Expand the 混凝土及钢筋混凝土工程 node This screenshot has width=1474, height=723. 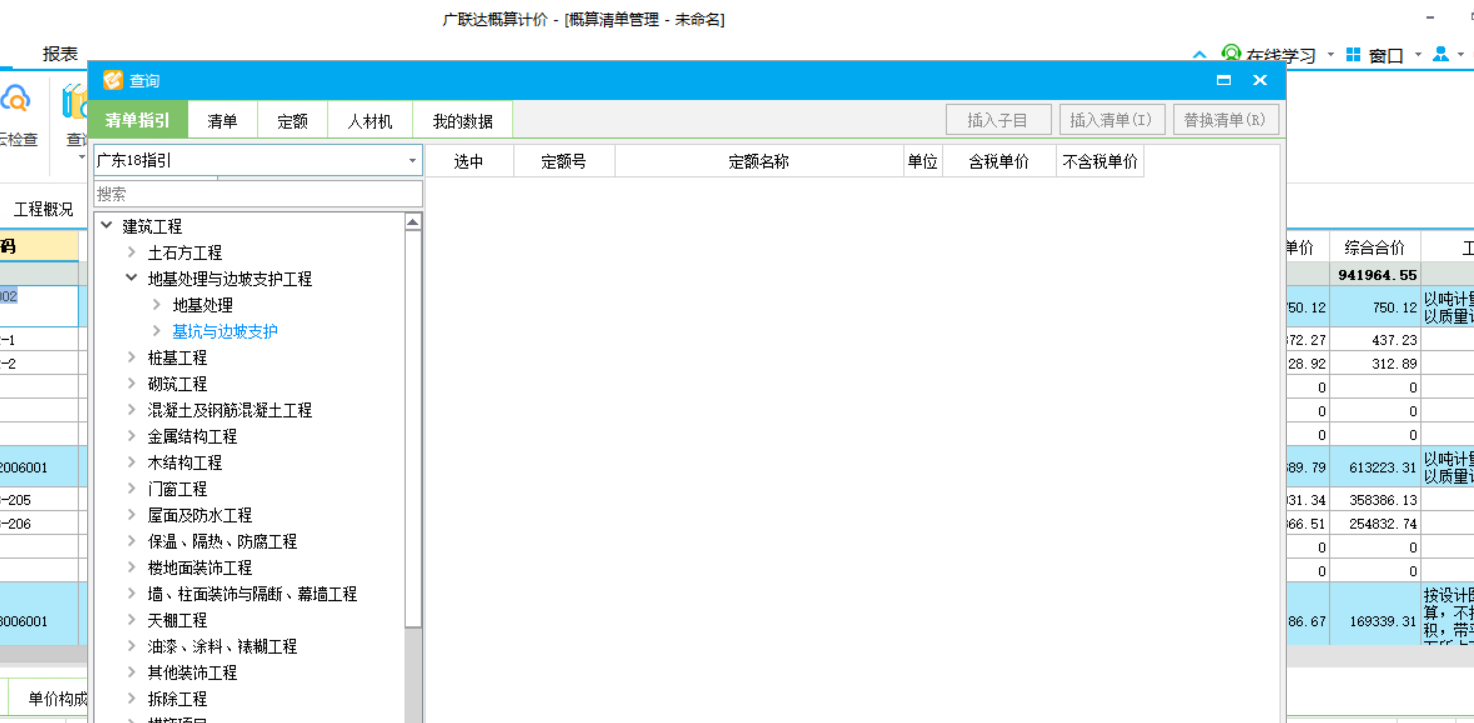pyautogui.click(x=131, y=409)
